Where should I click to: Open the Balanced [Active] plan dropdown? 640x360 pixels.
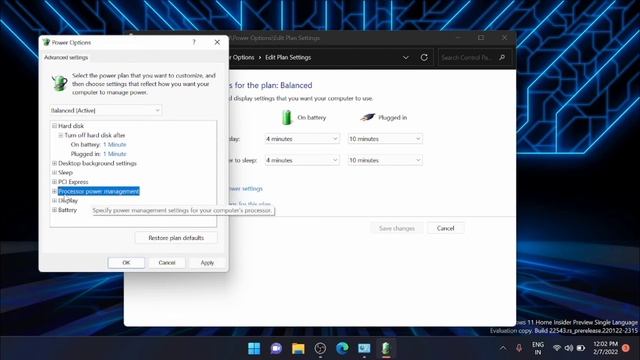coord(106,110)
